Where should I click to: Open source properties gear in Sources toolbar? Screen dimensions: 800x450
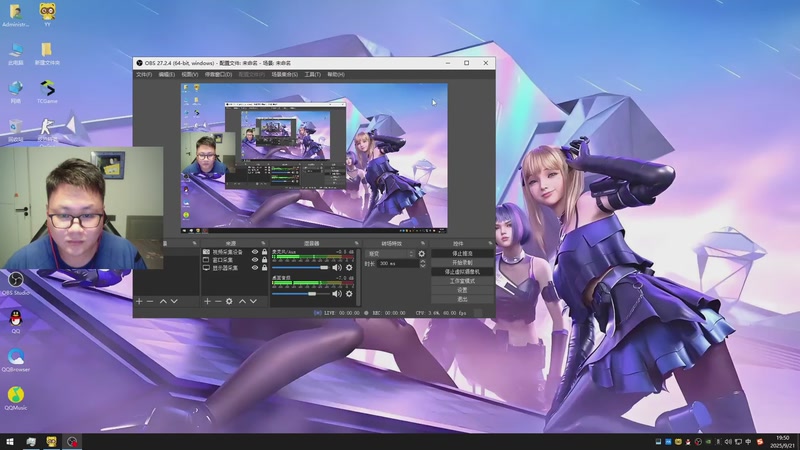(x=229, y=302)
